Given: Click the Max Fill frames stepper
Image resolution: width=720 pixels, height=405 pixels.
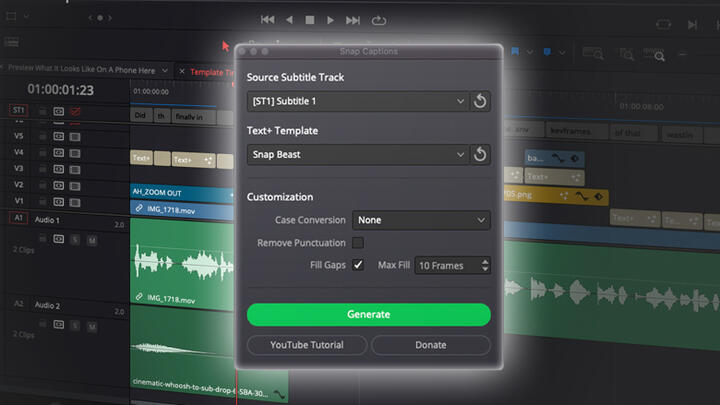Looking at the screenshot, I should coord(485,265).
